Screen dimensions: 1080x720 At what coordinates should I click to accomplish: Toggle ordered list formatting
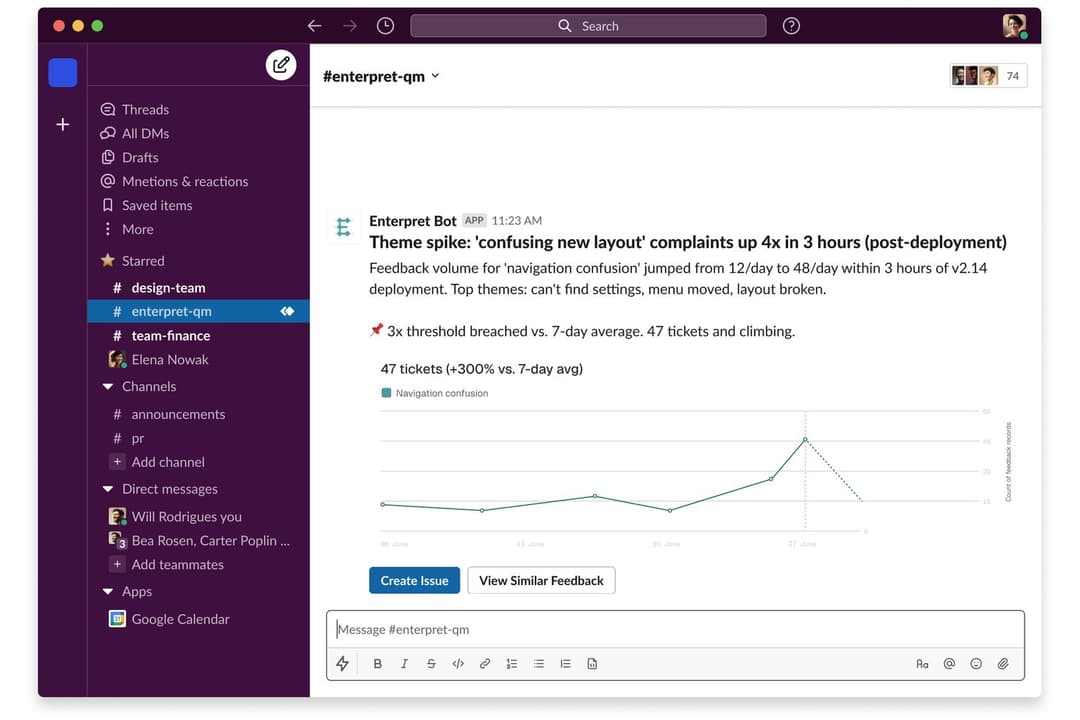(x=512, y=664)
